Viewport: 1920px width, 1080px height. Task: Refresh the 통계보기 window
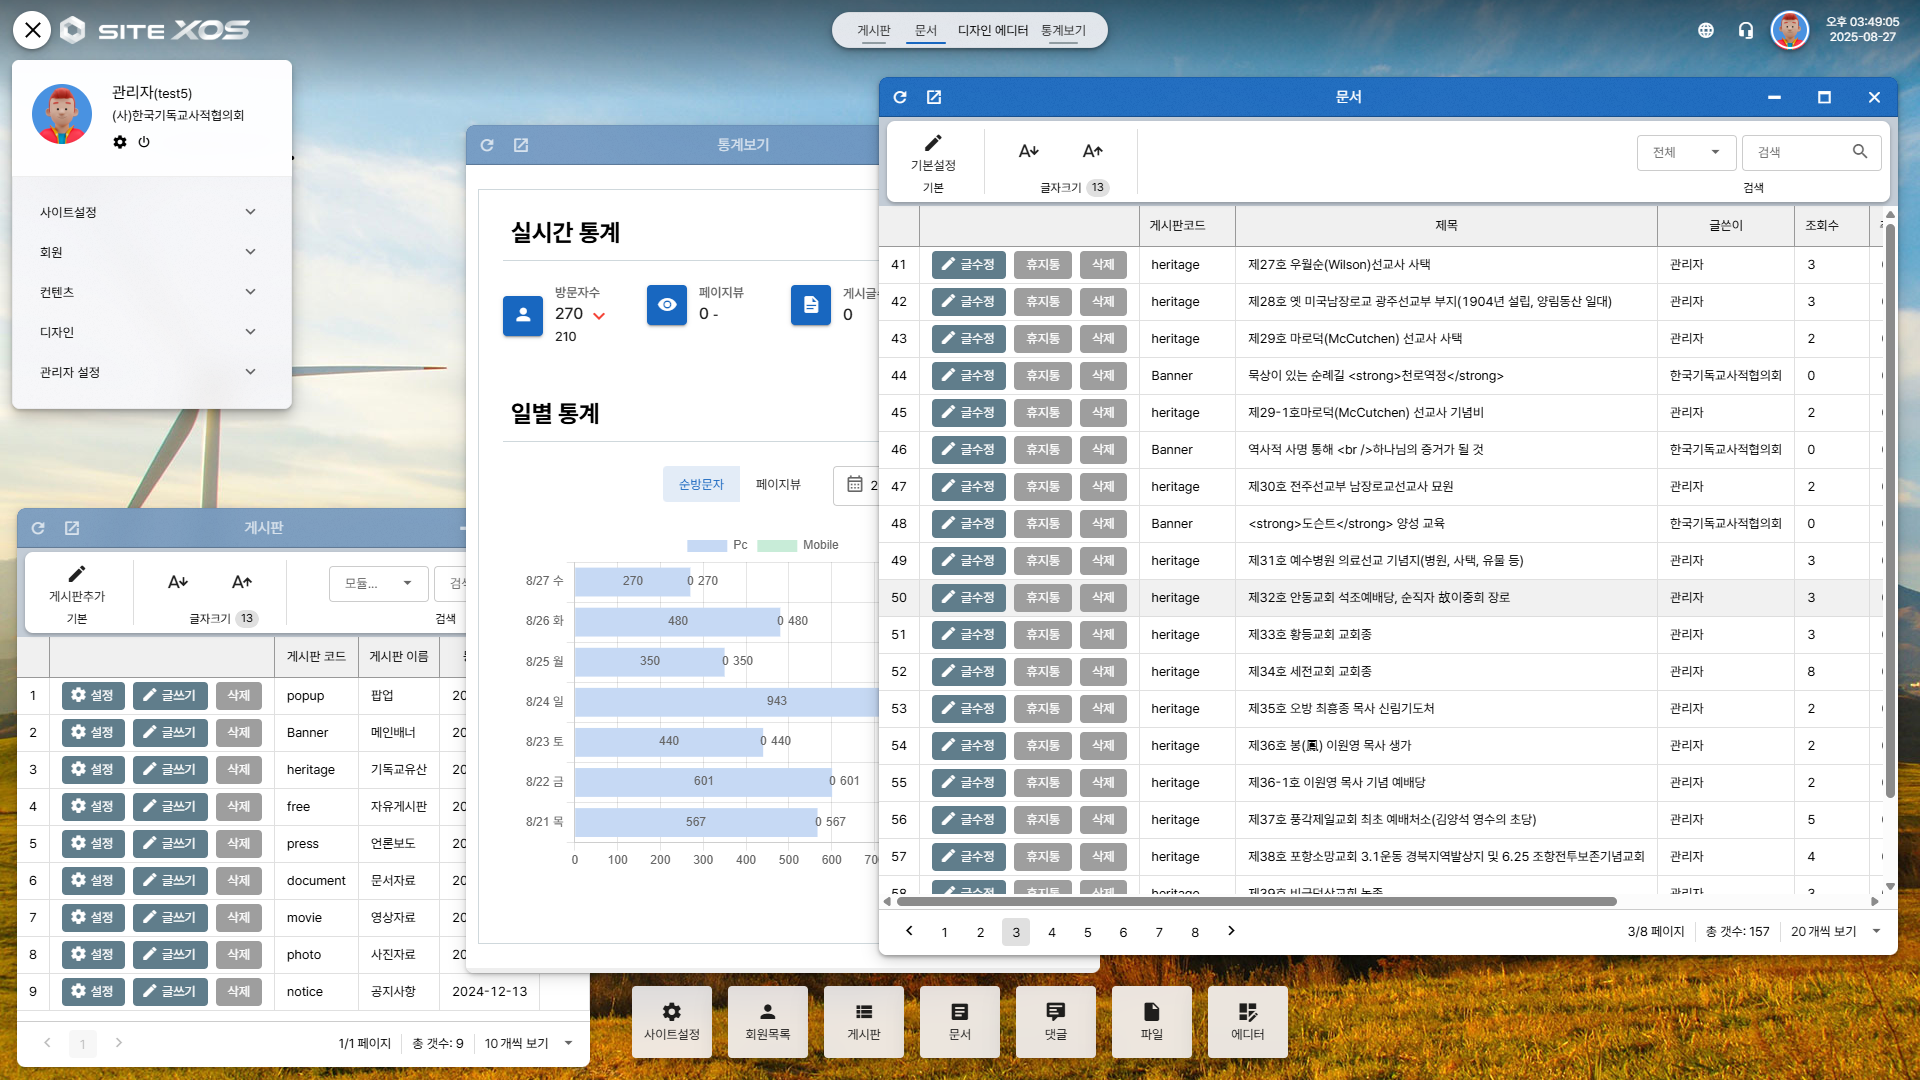point(487,145)
